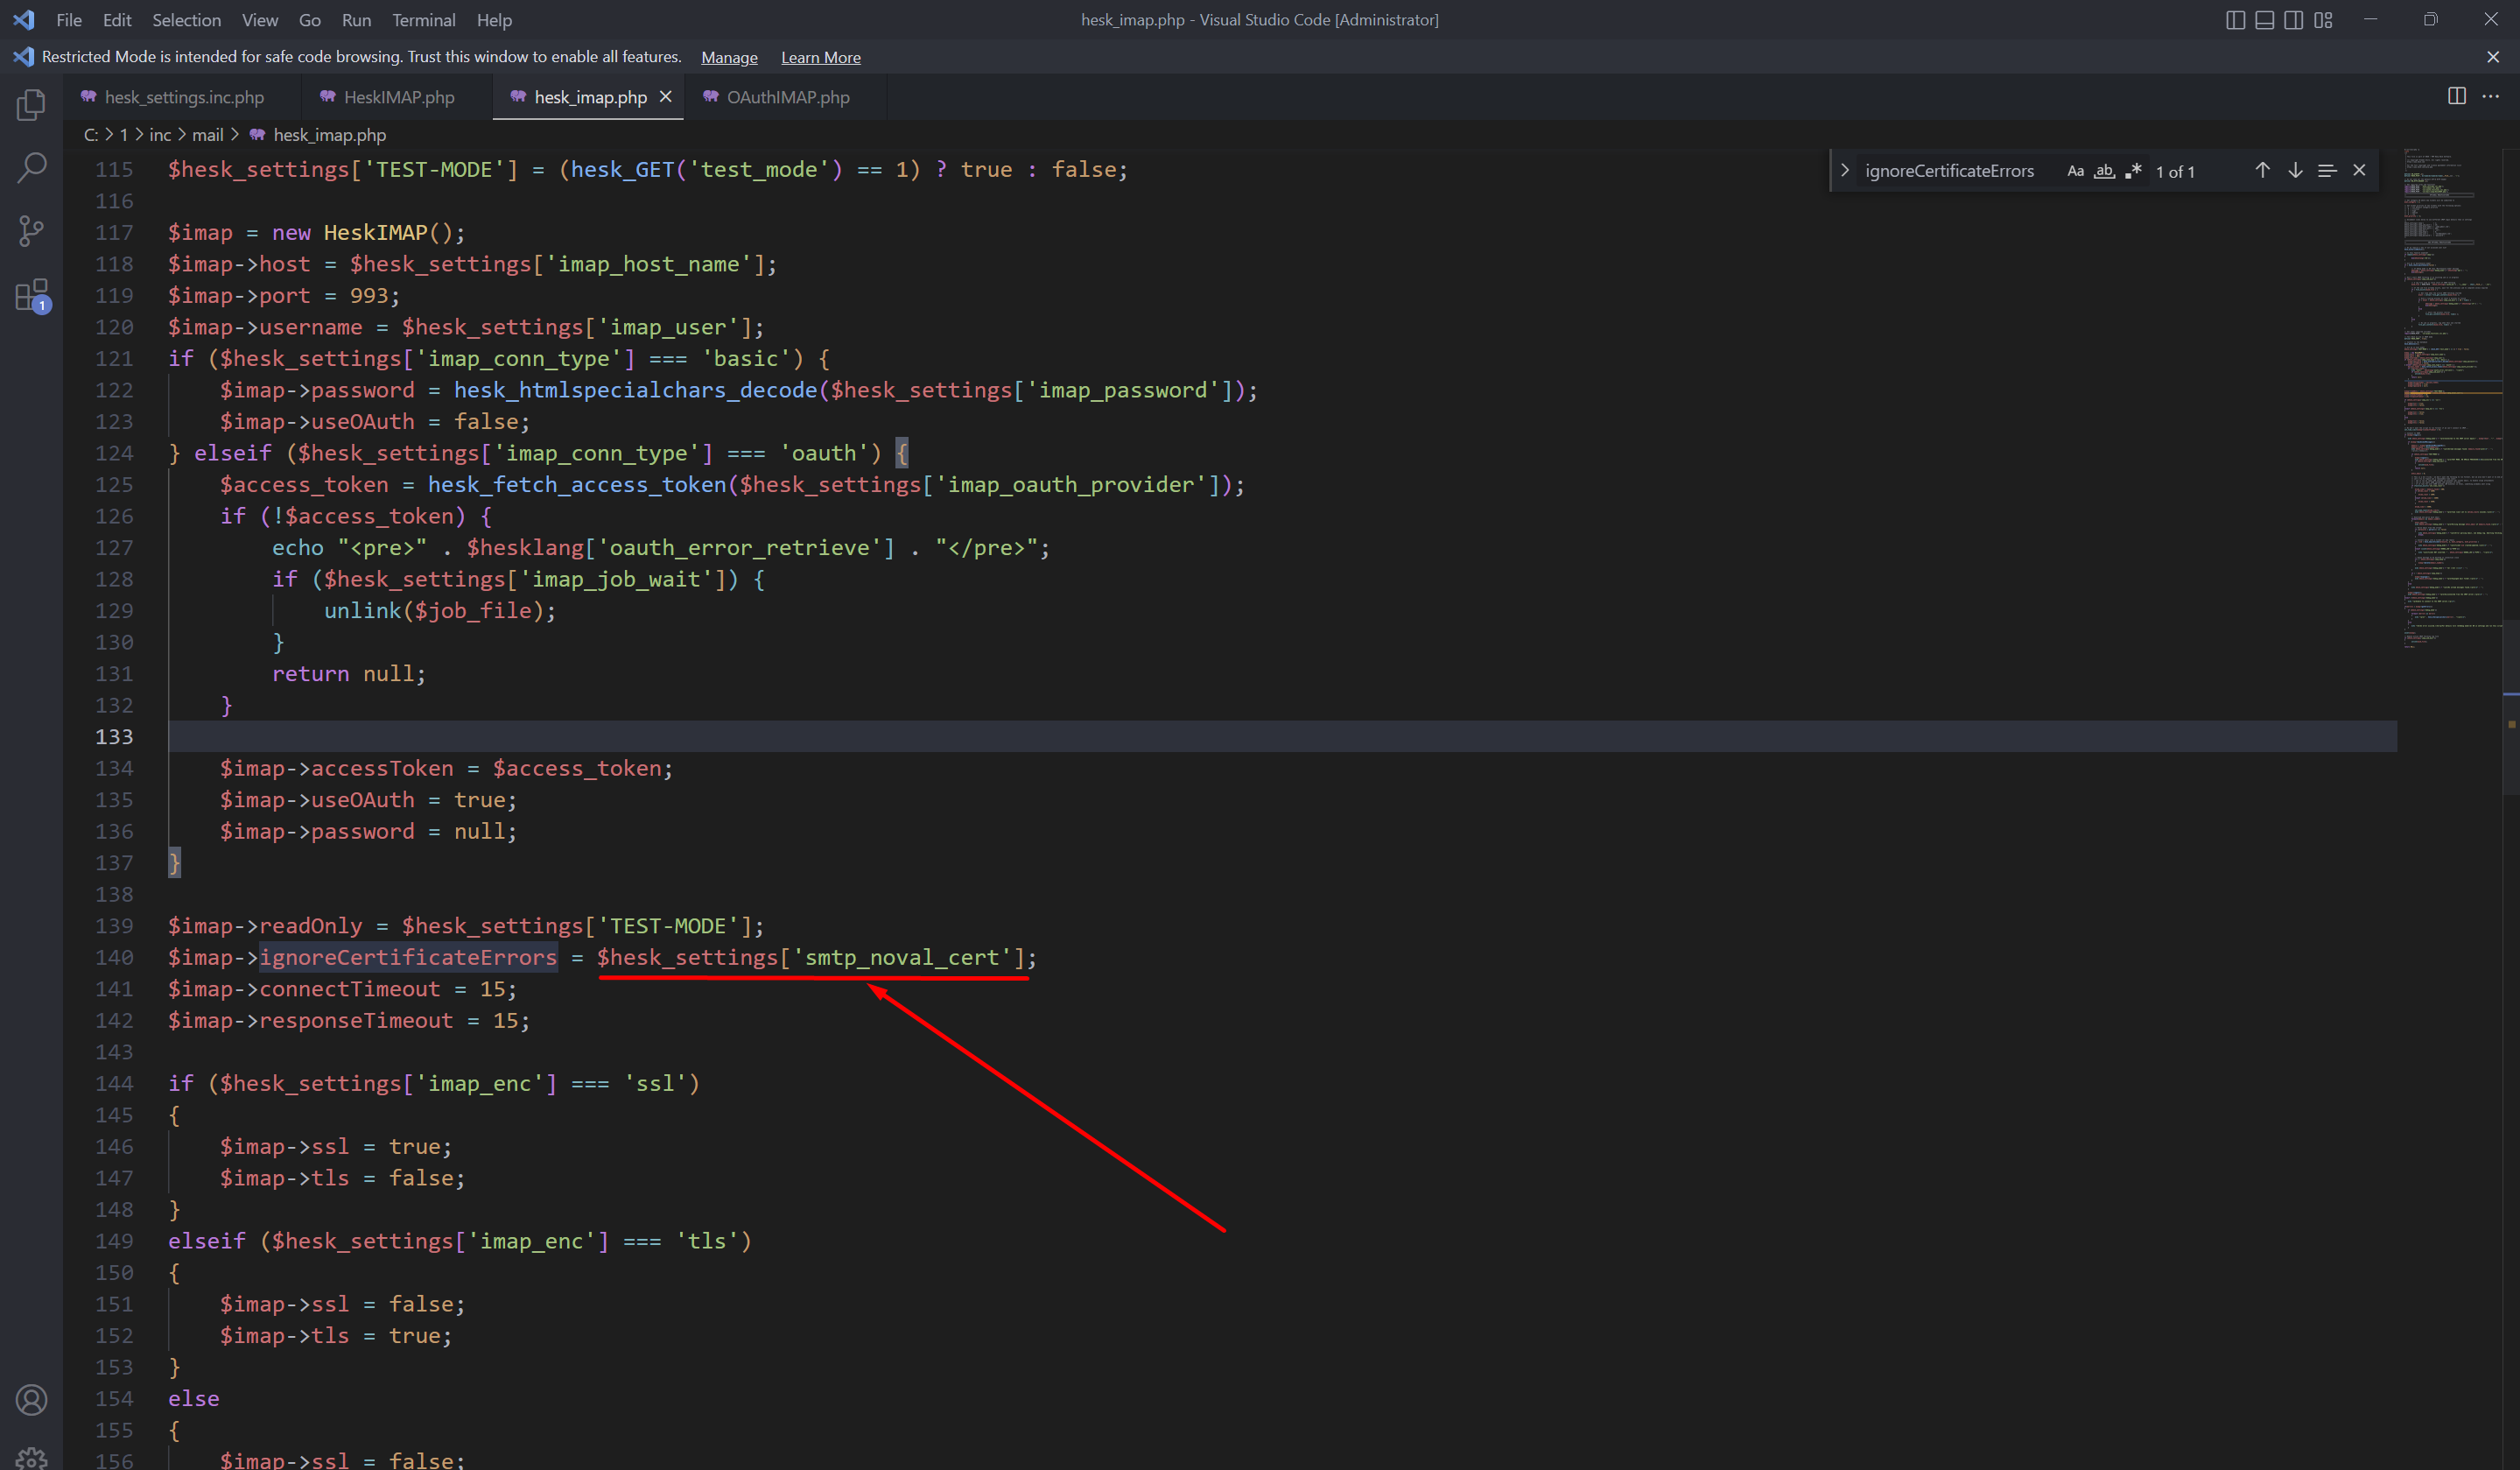Click breadcrumb folder mail
Screen dimensions: 2520x1470
(208, 135)
